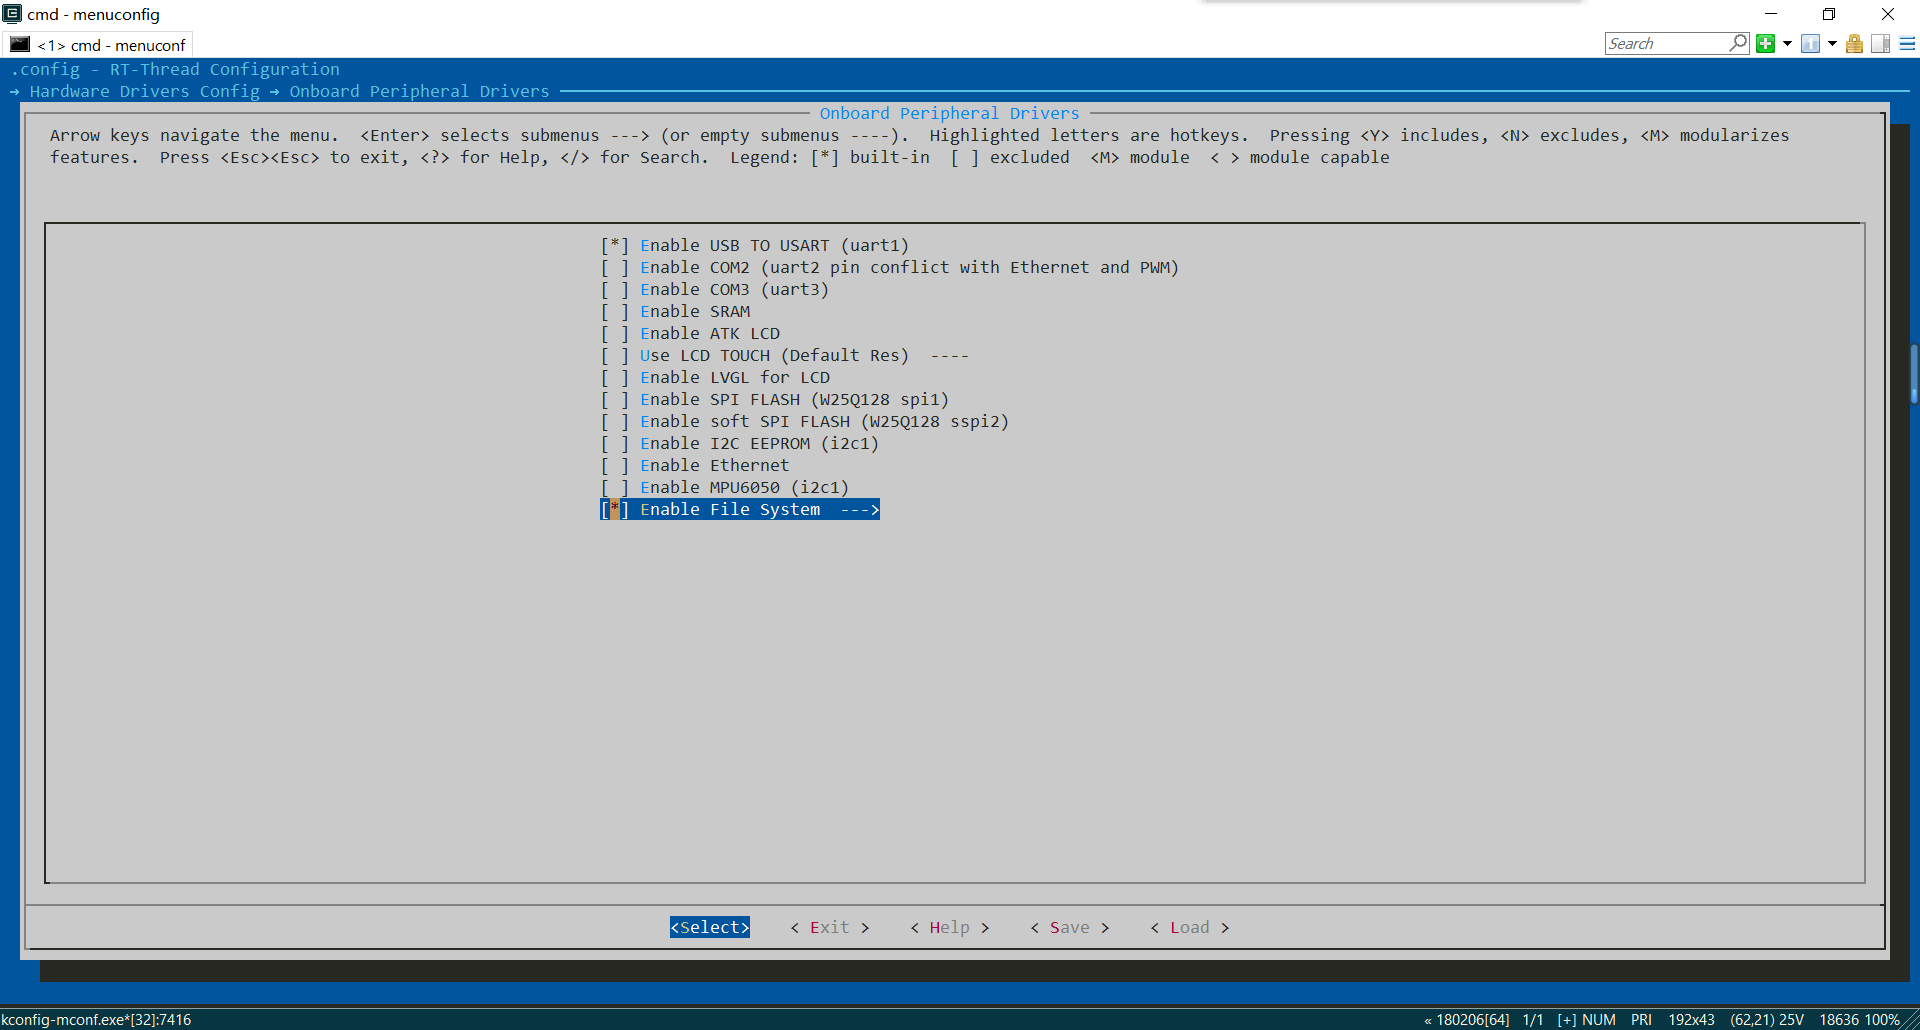1920x1030 pixels.
Task: Toggle the scrollbar panel icon
Action: [1881, 43]
